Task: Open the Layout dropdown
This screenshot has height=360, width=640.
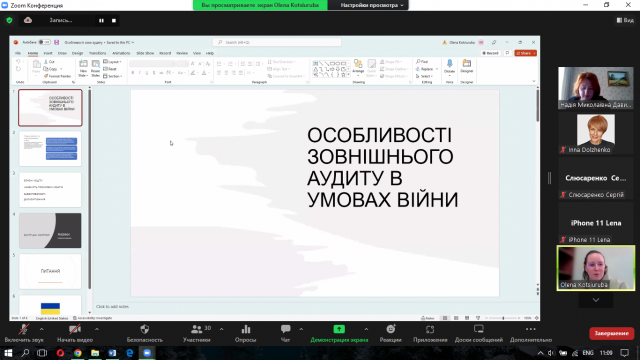Action: [112, 62]
